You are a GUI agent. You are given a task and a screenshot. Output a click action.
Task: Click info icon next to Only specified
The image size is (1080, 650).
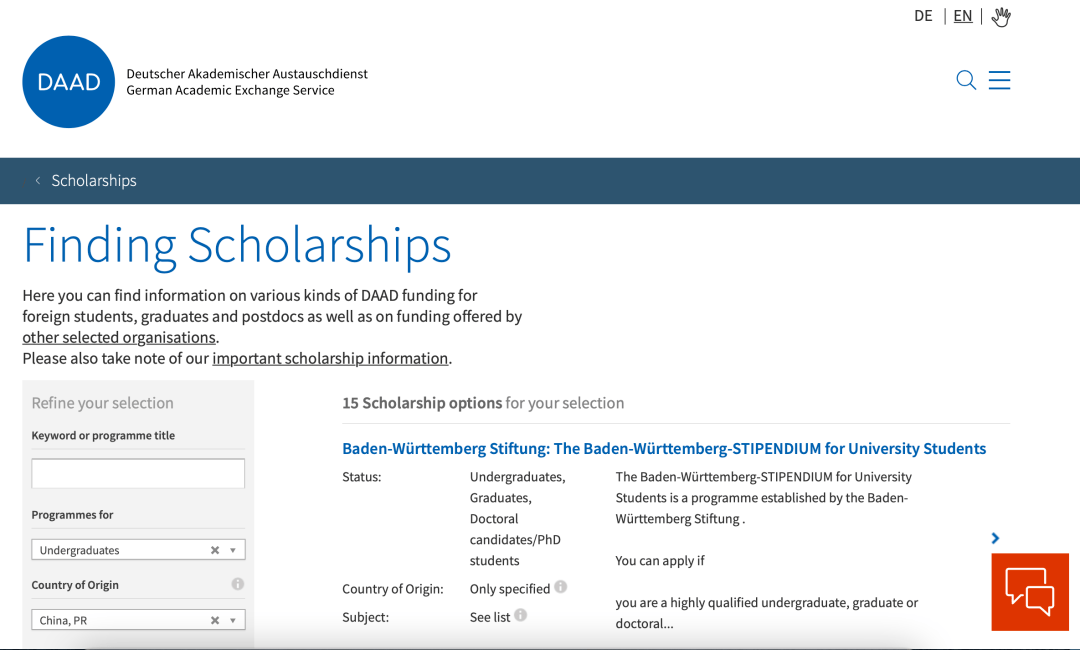[x=561, y=587]
